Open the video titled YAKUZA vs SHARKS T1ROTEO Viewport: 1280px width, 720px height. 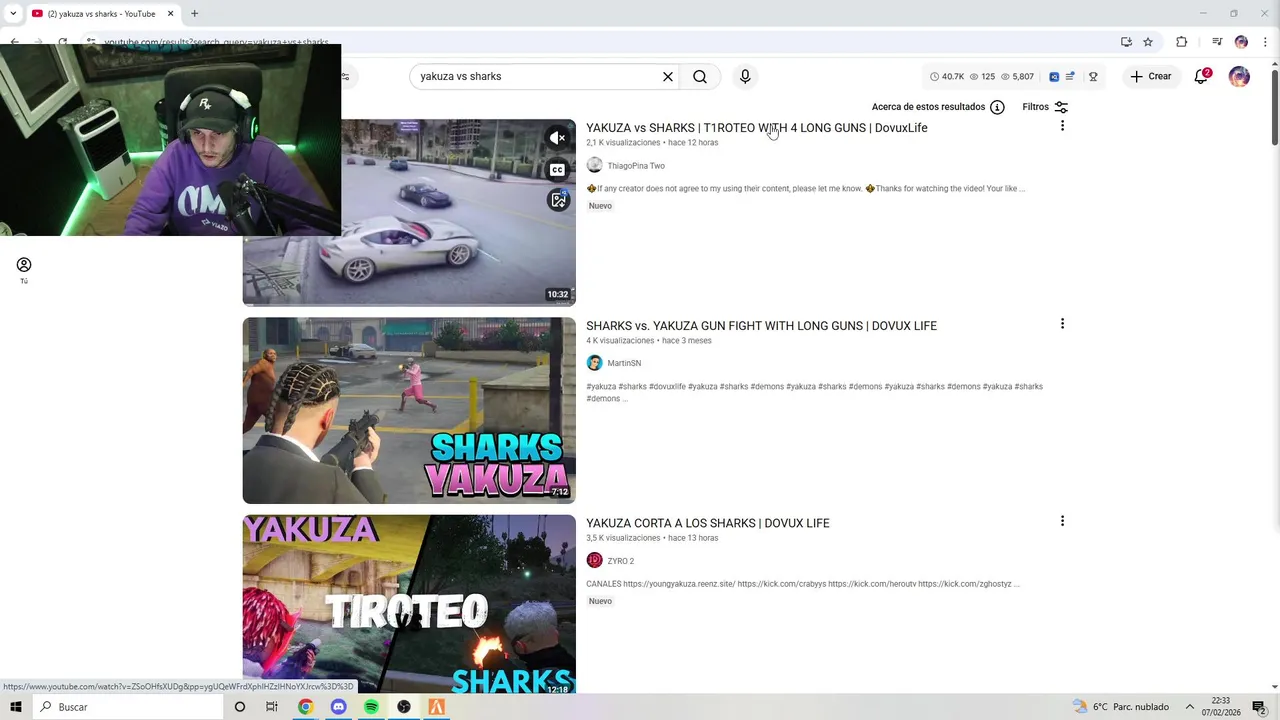[756, 128]
